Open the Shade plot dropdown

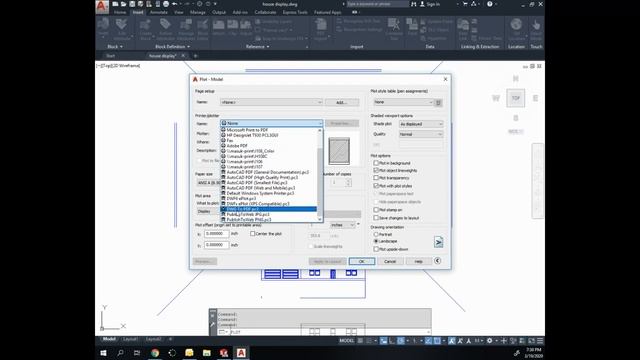tap(421, 124)
